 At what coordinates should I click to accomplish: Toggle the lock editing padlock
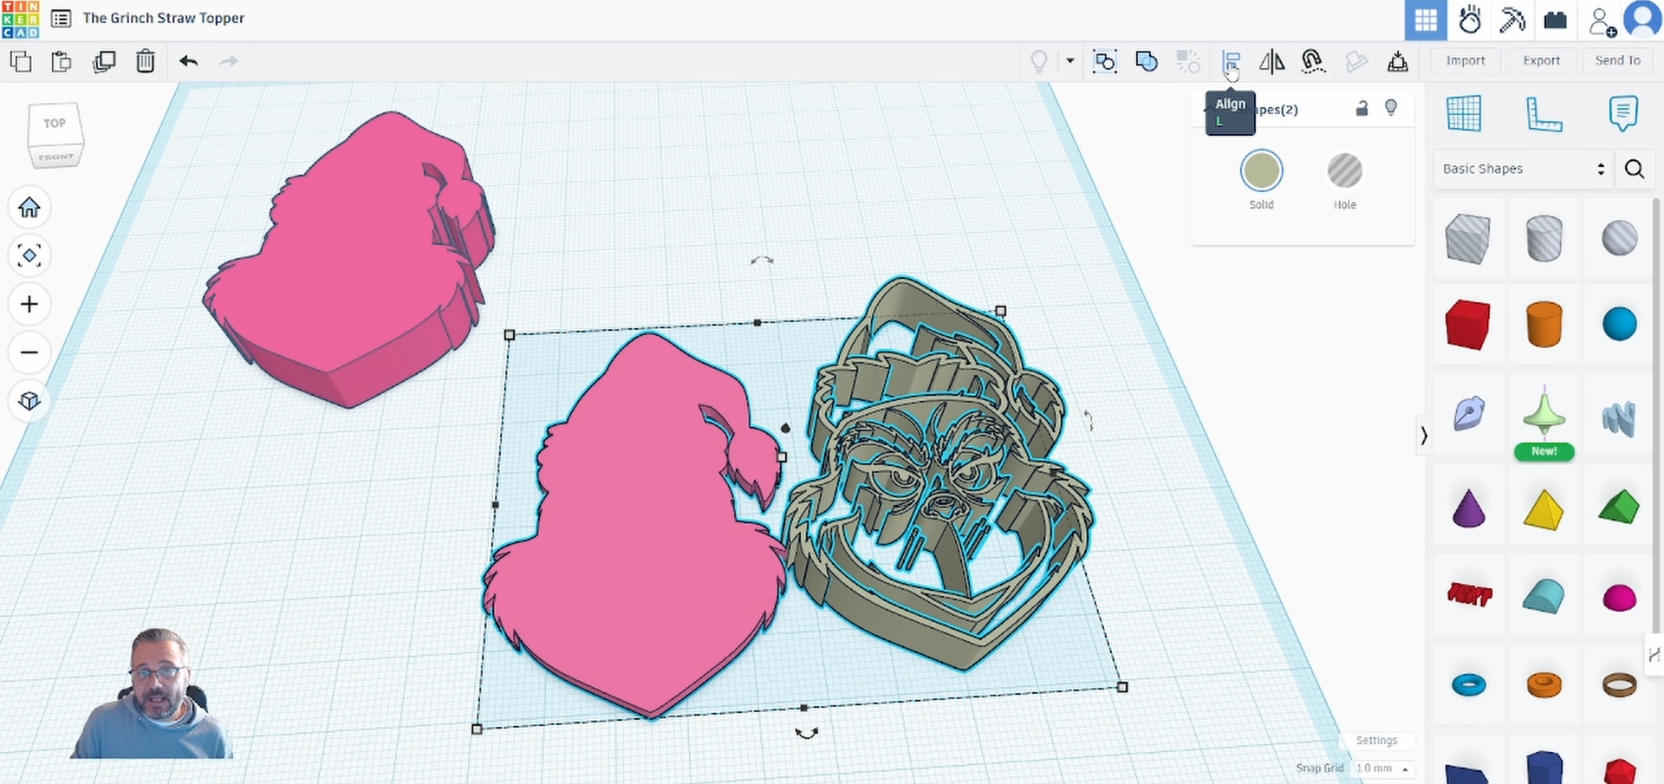coord(1361,108)
